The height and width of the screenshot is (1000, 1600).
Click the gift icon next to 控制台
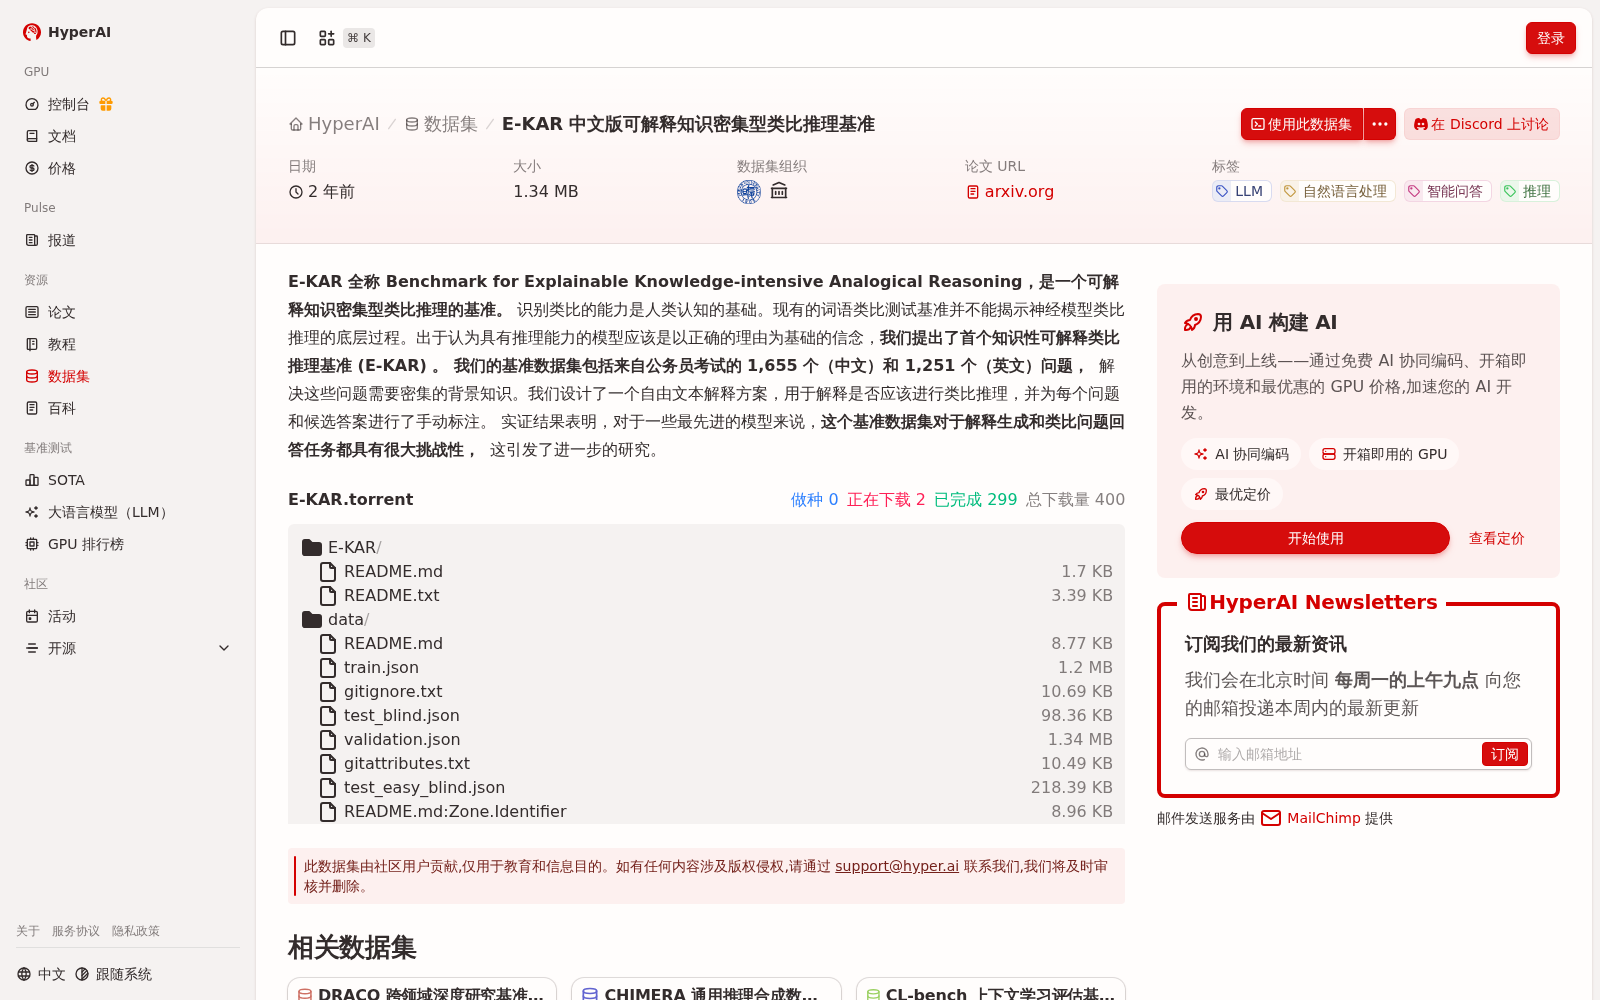point(106,104)
